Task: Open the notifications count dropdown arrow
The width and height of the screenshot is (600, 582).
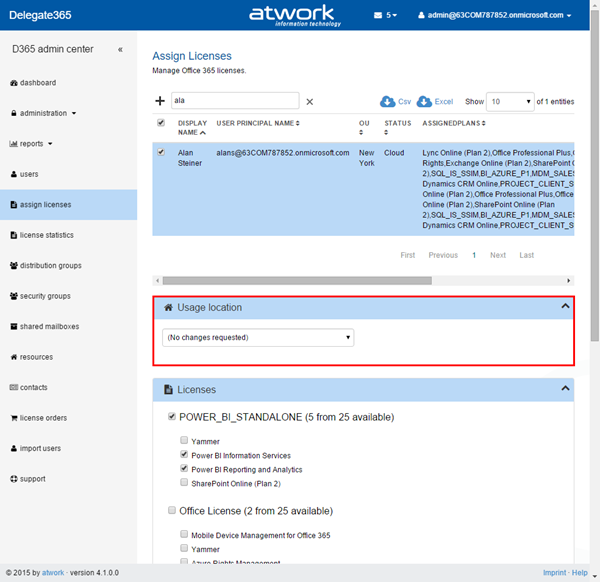Action: click(395, 15)
